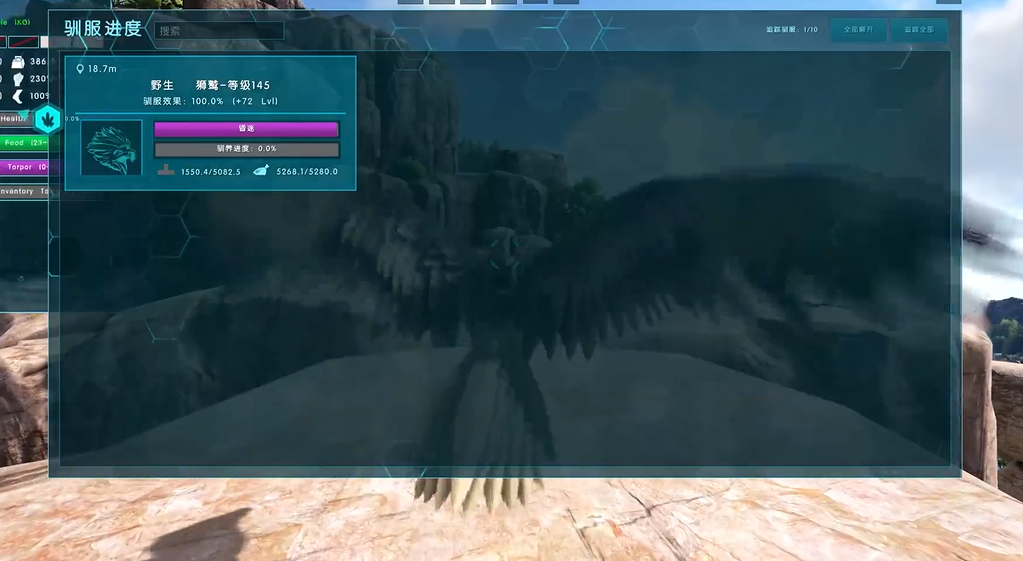Click the grey 驯养进度 progress bar

tap(246, 149)
